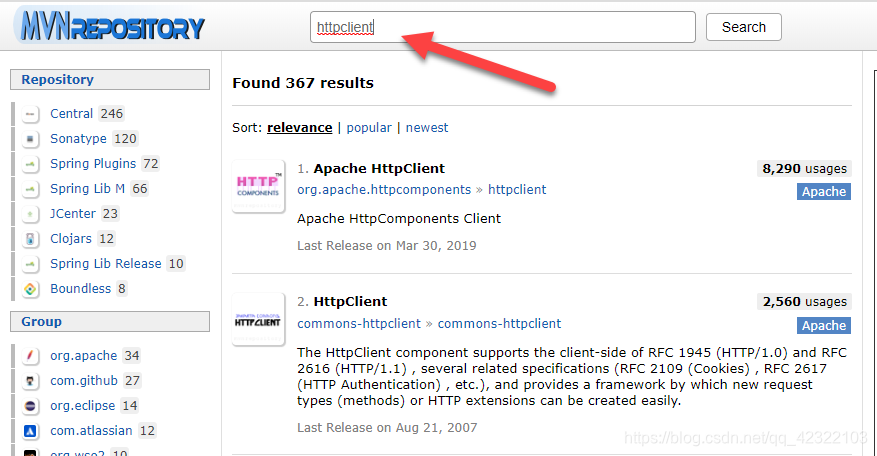Click the Apache license tag on commons-httpclient

pyautogui.click(x=824, y=325)
